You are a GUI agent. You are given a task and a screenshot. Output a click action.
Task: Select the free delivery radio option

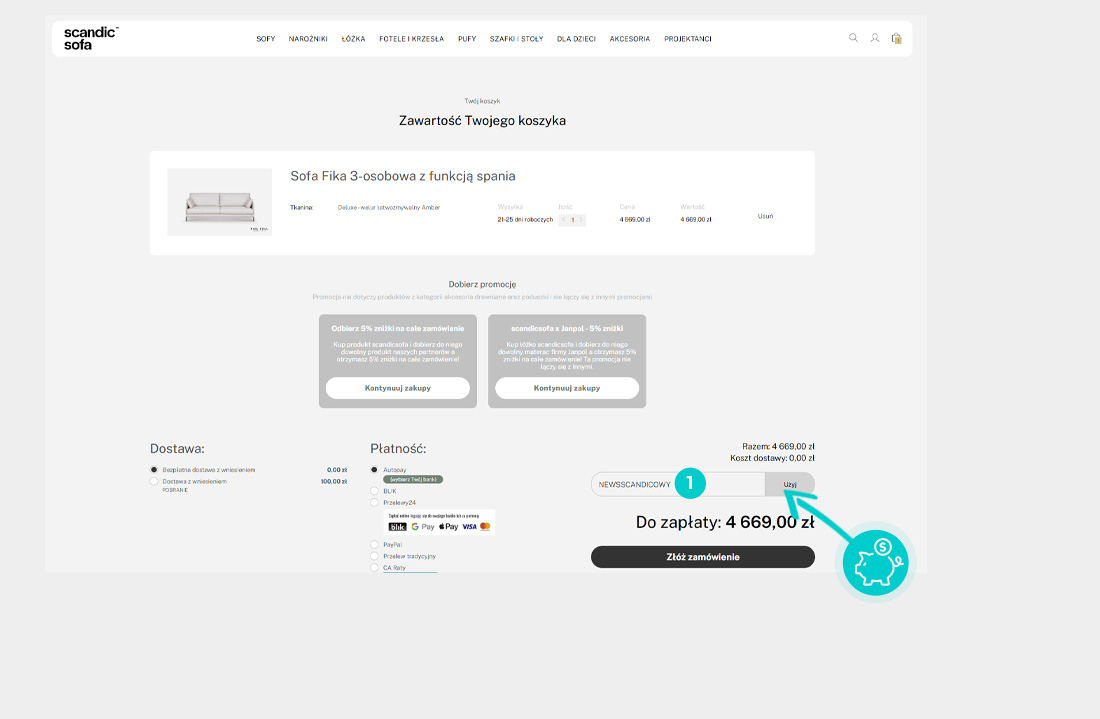tap(154, 469)
